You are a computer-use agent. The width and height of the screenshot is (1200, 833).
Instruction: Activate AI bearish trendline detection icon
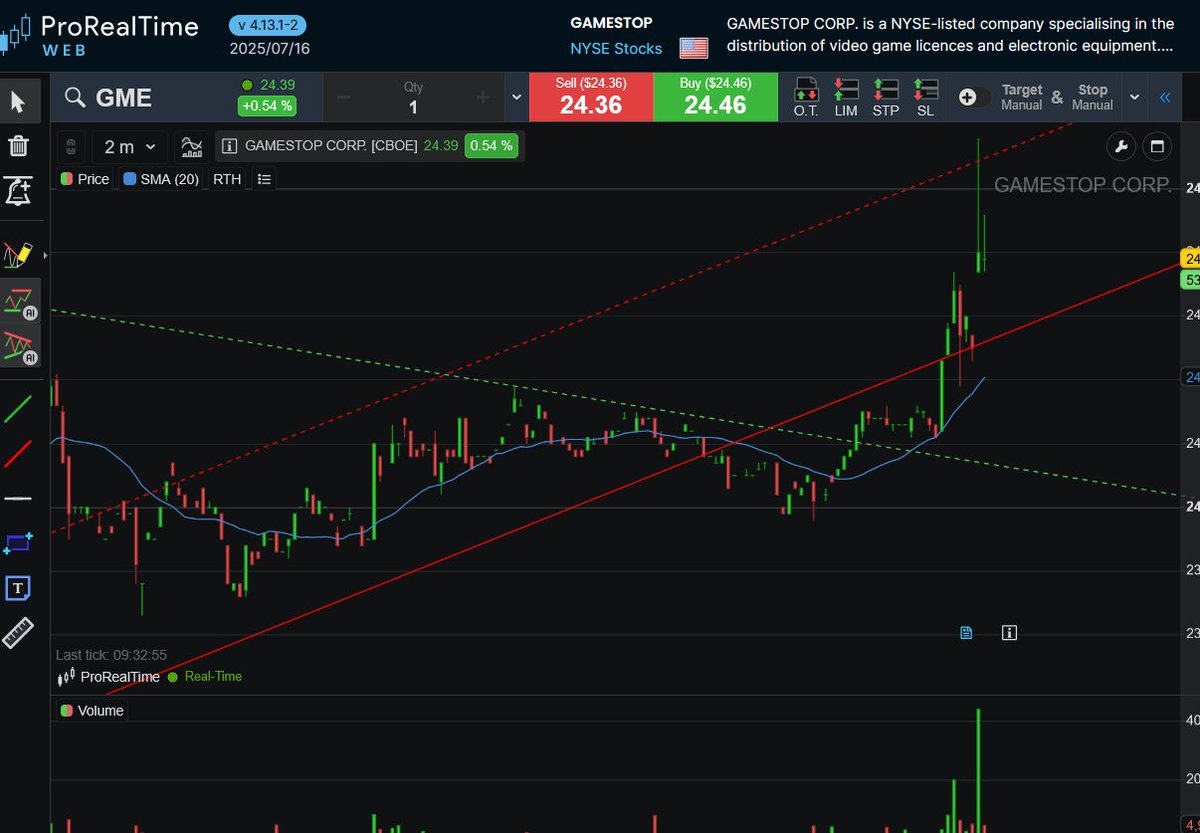point(19,346)
